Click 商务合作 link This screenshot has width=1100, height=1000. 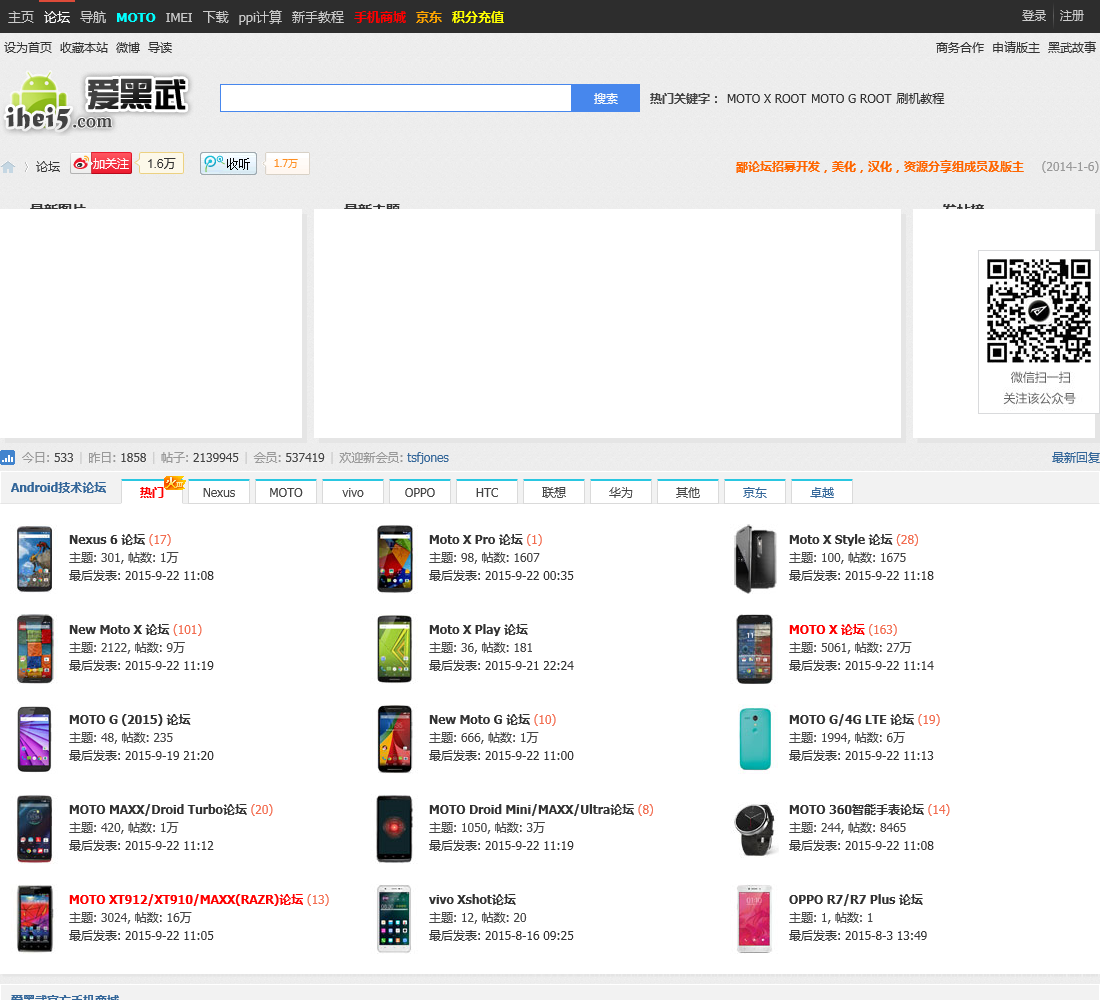coord(960,48)
